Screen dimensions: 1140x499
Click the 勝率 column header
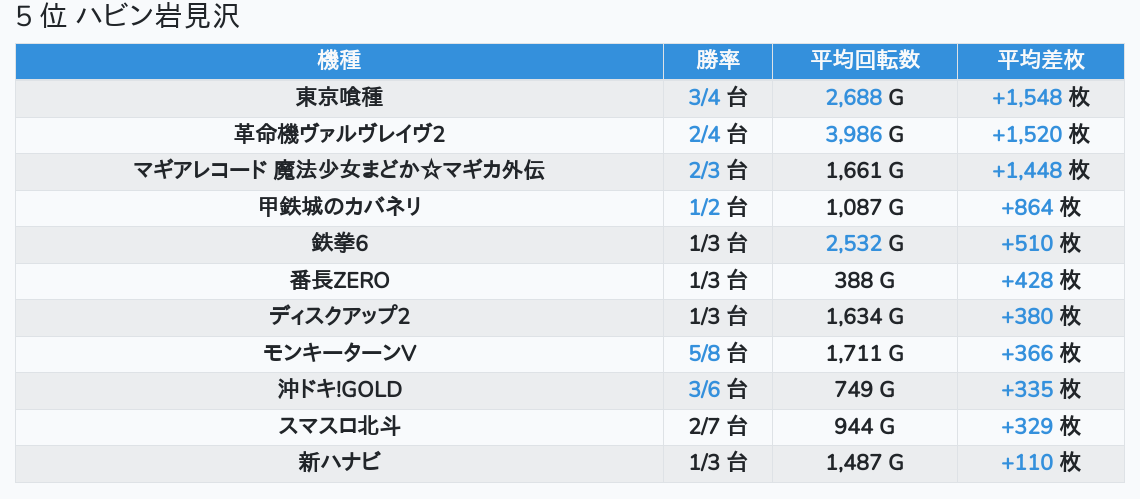pyautogui.click(x=717, y=61)
